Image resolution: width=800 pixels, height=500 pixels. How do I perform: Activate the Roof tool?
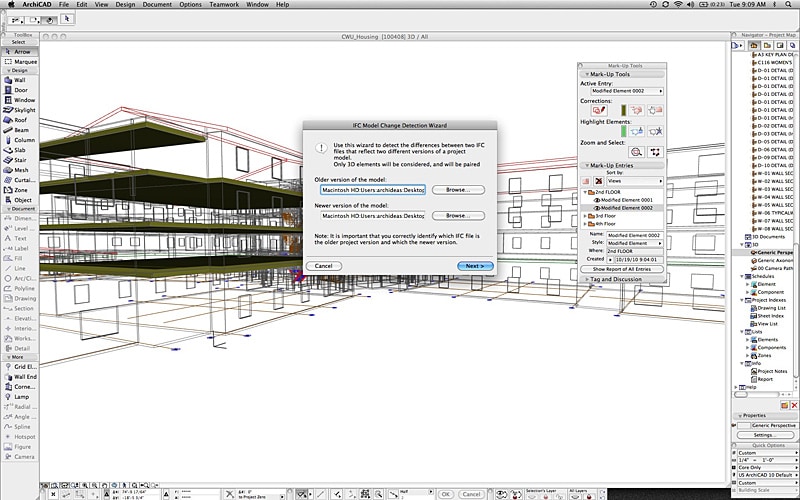(19, 120)
